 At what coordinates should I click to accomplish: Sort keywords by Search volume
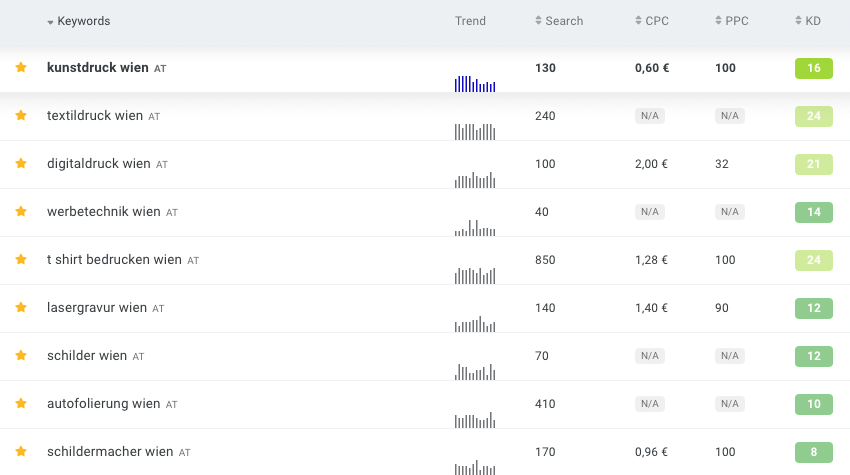[563, 21]
